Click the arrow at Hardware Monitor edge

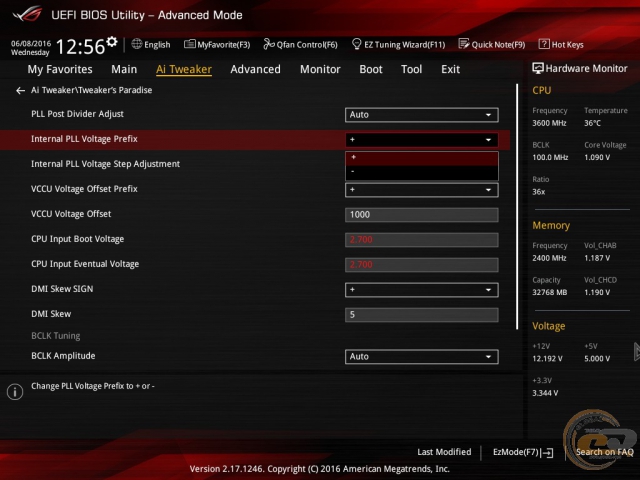(637, 352)
